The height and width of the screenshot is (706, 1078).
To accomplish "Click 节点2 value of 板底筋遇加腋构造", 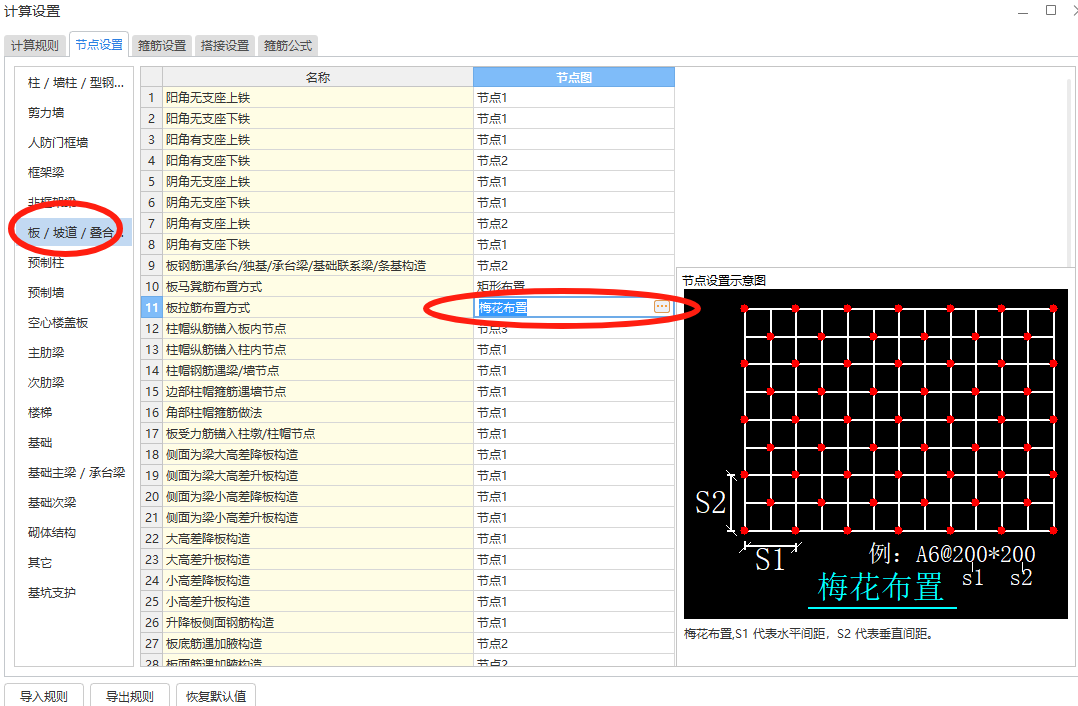I will (573, 643).
